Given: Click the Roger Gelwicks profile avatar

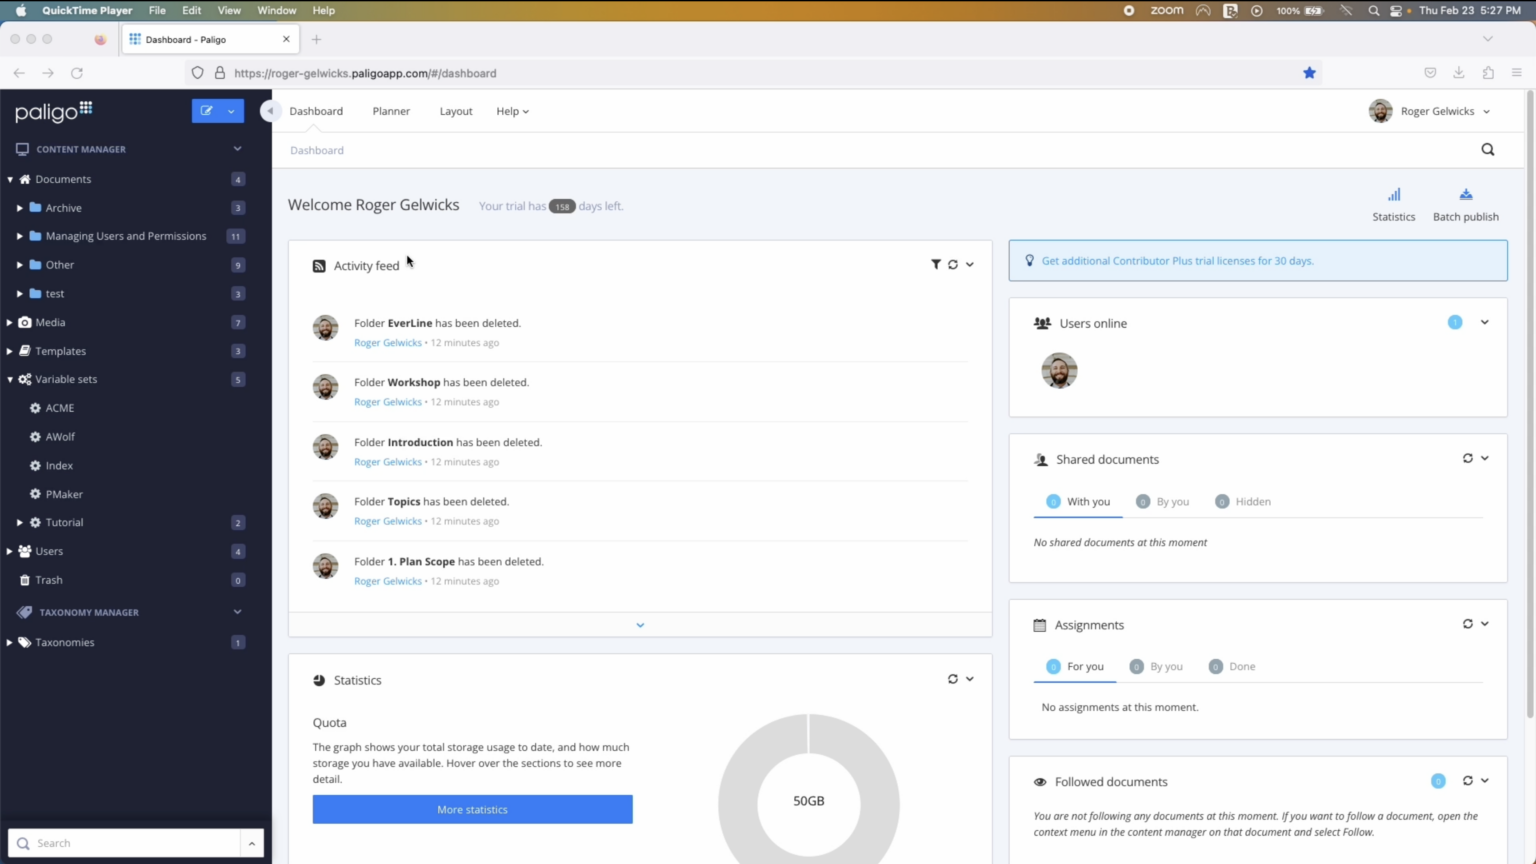Looking at the screenshot, I should pos(1380,111).
